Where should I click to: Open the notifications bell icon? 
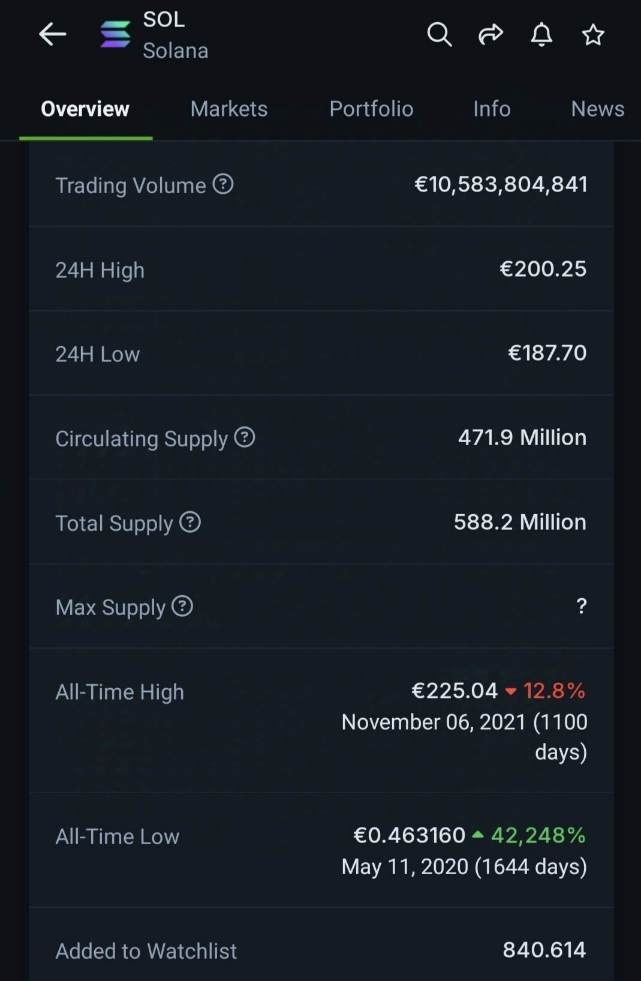541,34
